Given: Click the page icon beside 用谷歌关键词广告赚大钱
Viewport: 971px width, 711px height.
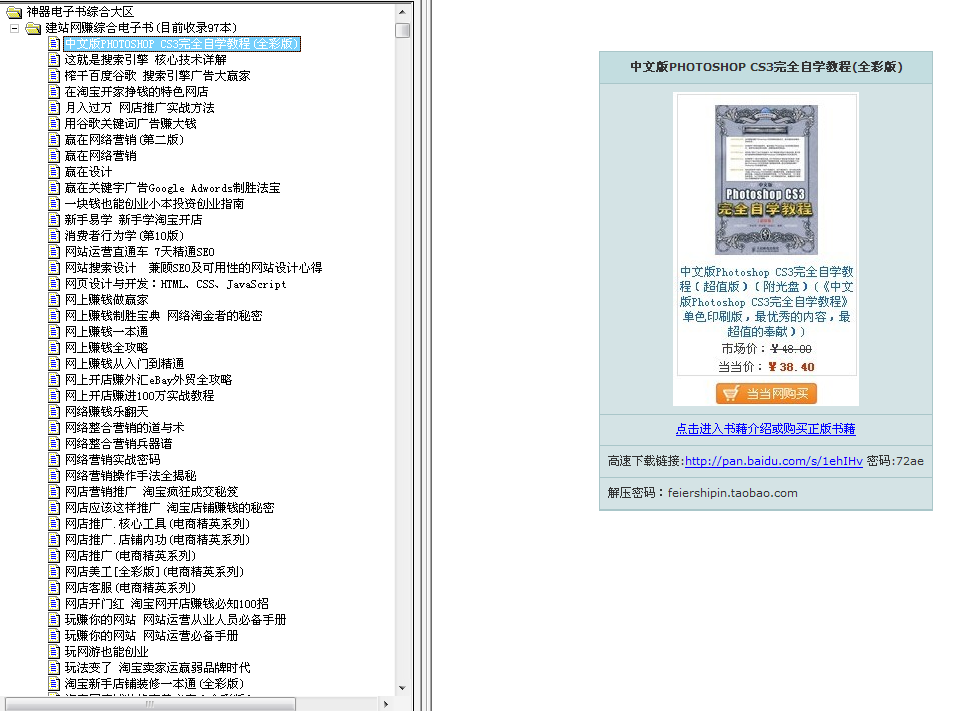Looking at the screenshot, I should pos(54,124).
